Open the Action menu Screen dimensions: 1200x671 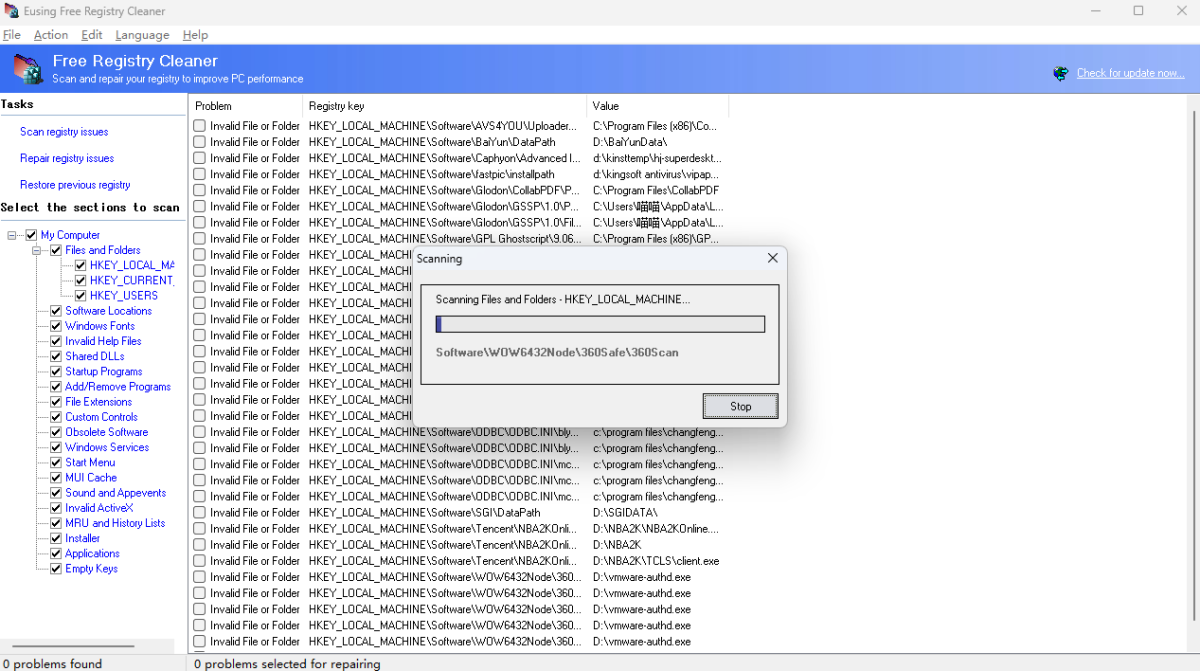(50, 34)
